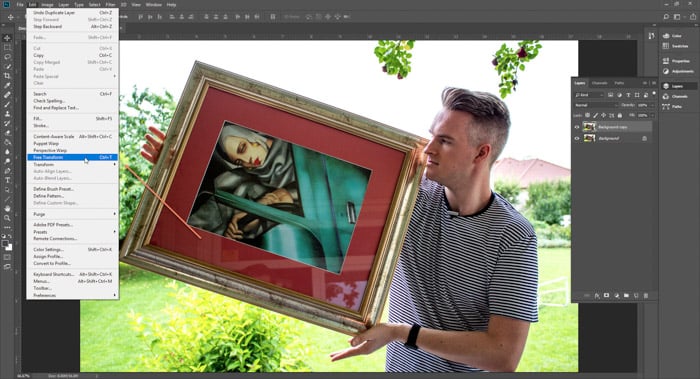
Task: Select the Eyedropper tool
Action: pyautogui.click(x=7, y=85)
